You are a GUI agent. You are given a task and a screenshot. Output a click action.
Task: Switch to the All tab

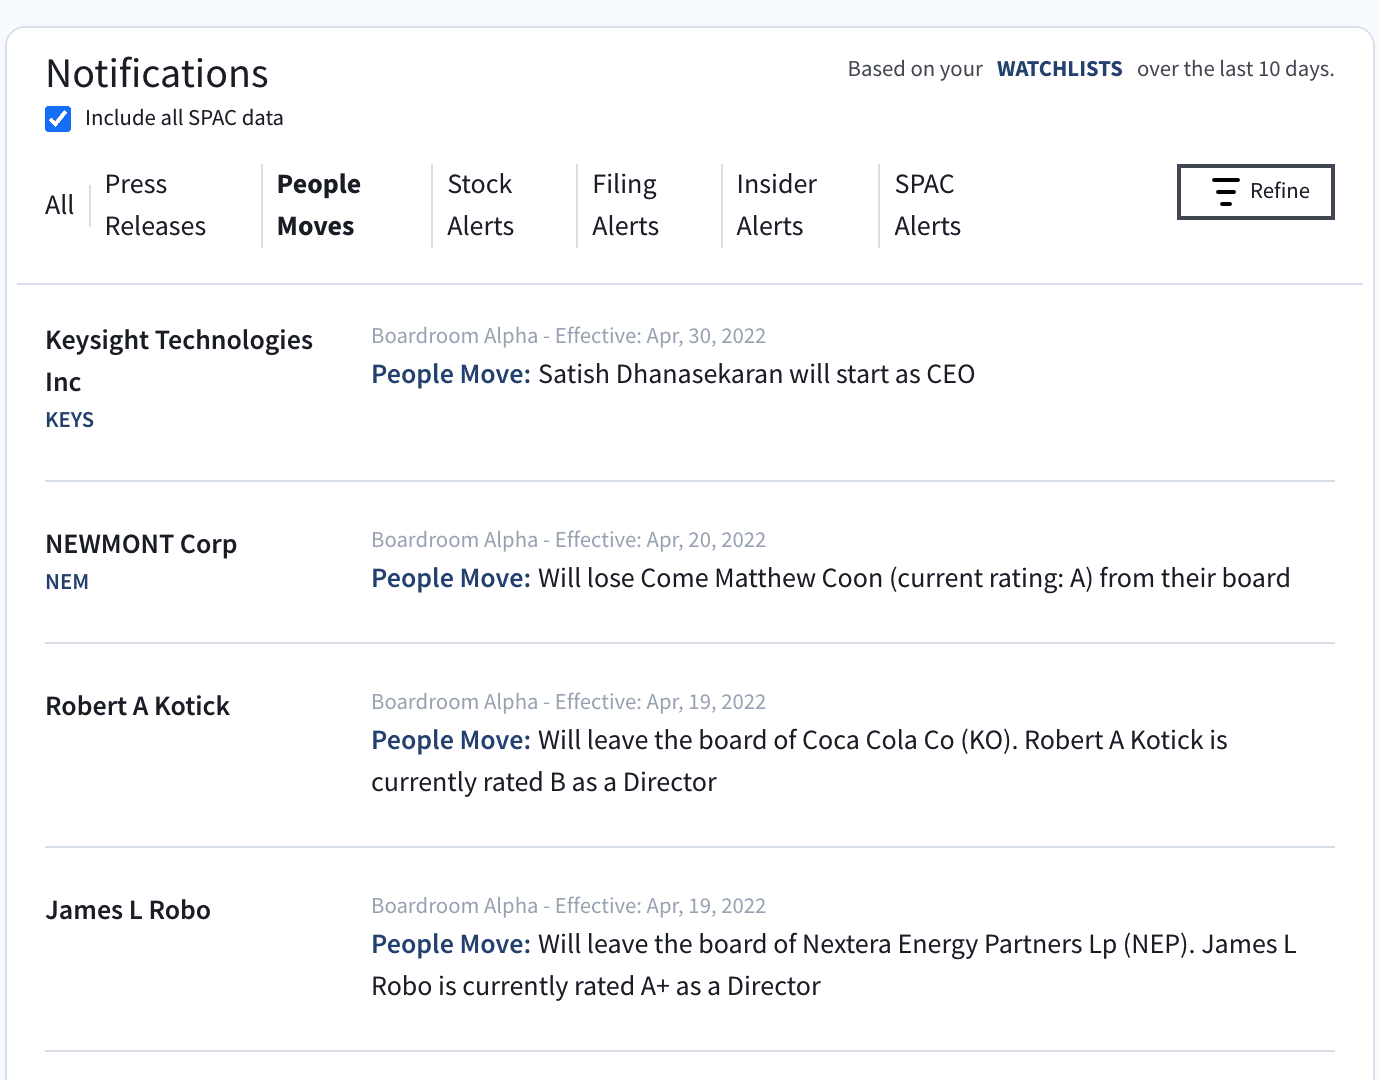click(x=60, y=205)
